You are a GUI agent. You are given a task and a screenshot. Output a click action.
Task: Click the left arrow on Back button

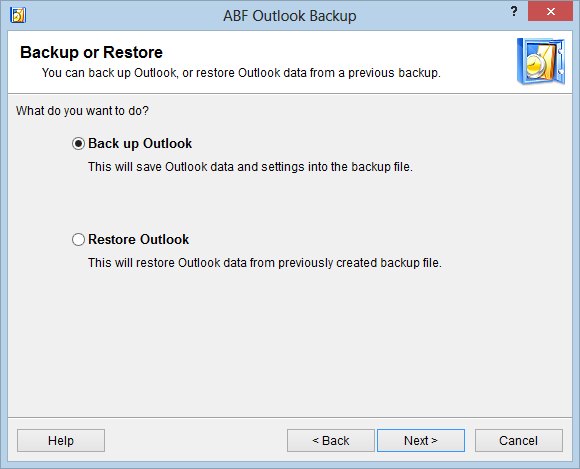(x=316, y=440)
